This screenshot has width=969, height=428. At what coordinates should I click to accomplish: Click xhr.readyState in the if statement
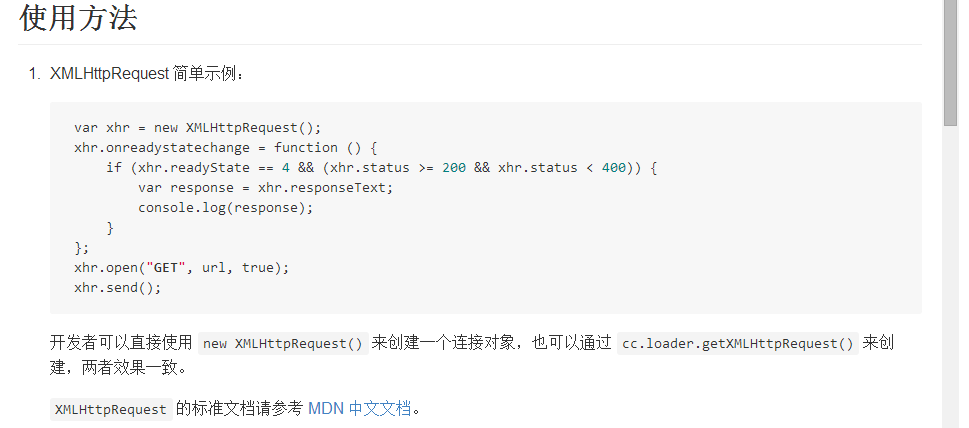180,167
